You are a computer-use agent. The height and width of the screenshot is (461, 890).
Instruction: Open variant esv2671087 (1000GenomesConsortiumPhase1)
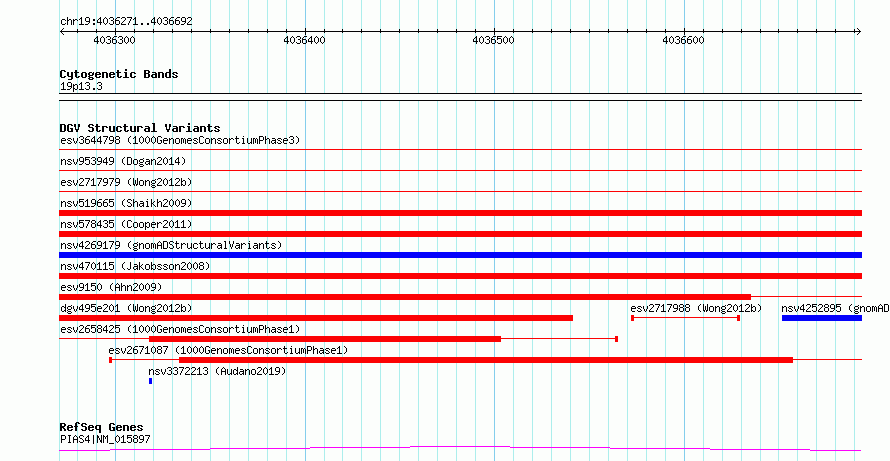point(228,350)
